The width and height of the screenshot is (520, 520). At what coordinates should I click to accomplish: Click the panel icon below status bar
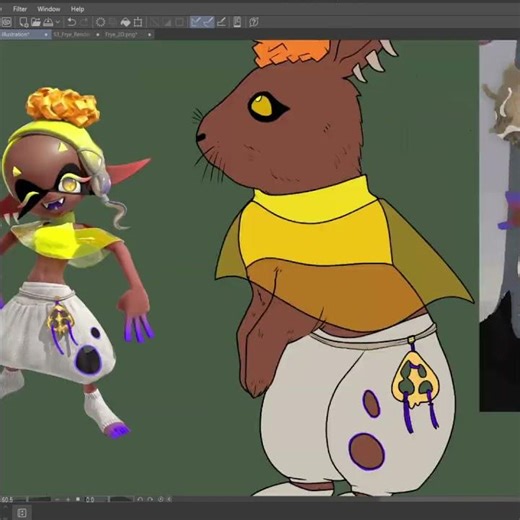[x=22, y=513]
